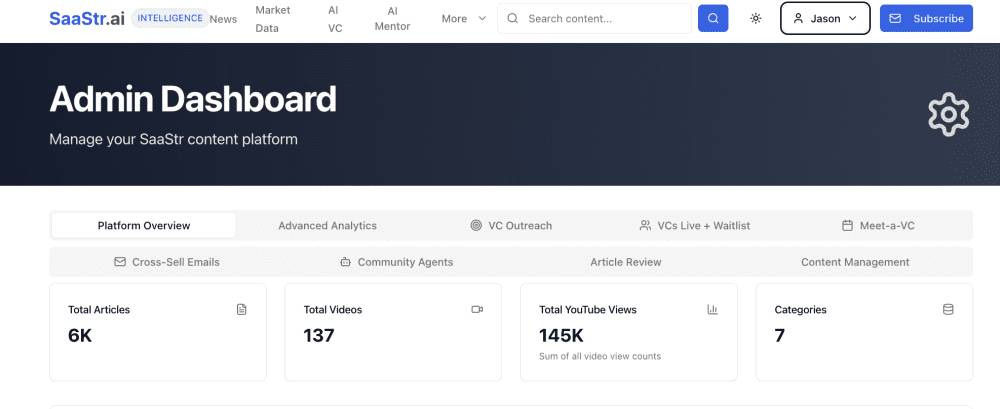
Task: Click the Admin Dashboard heading
Action: [193, 99]
